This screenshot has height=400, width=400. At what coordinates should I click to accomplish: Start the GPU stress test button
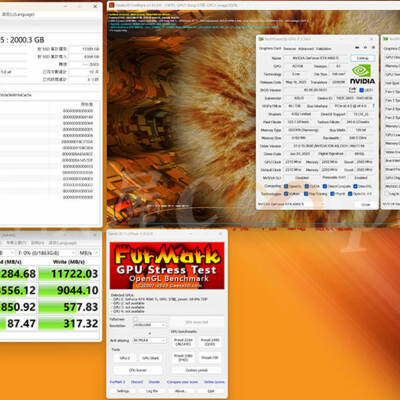click(196, 322)
